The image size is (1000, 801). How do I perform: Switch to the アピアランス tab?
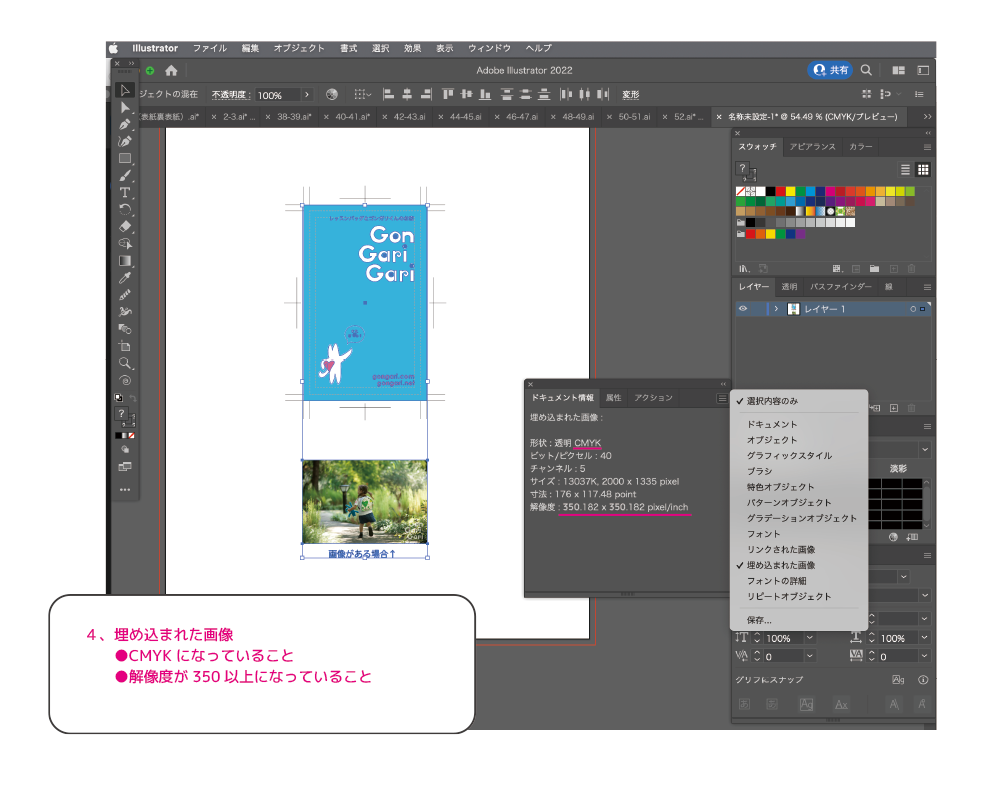(812, 147)
